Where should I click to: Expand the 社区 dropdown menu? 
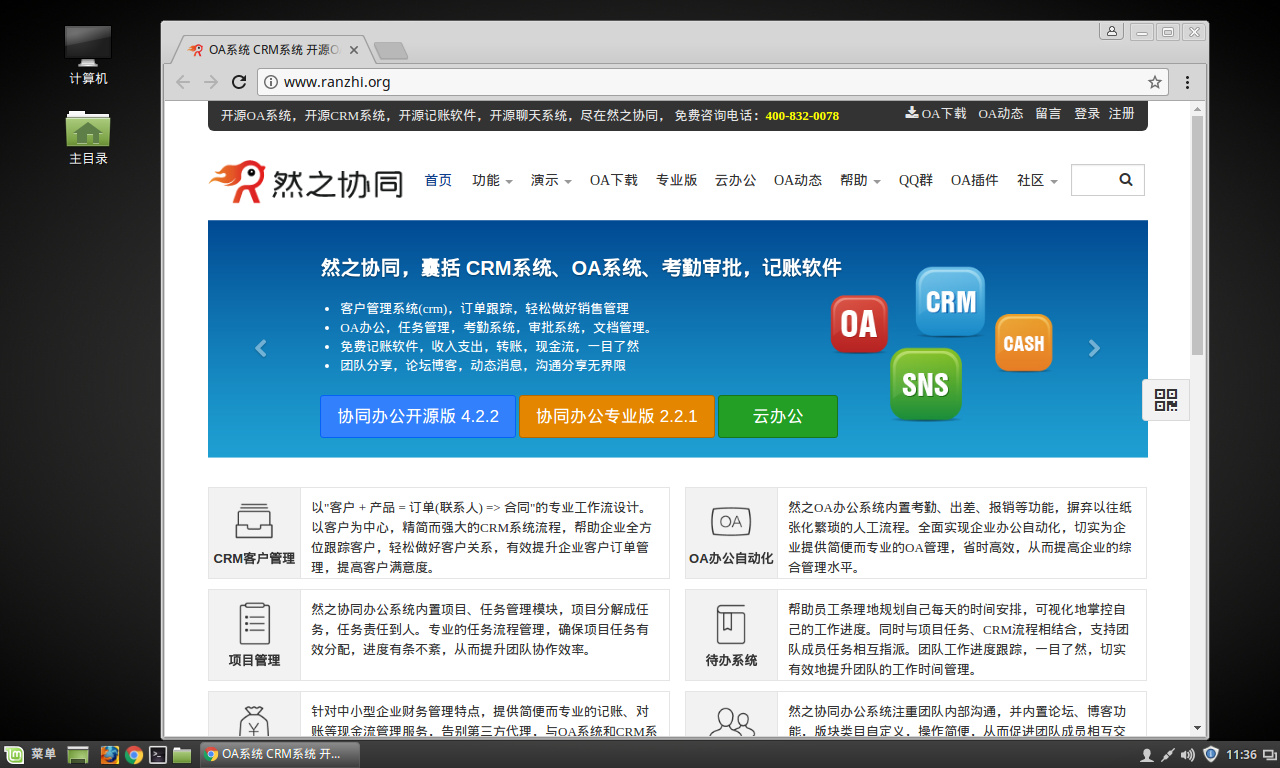1037,181
